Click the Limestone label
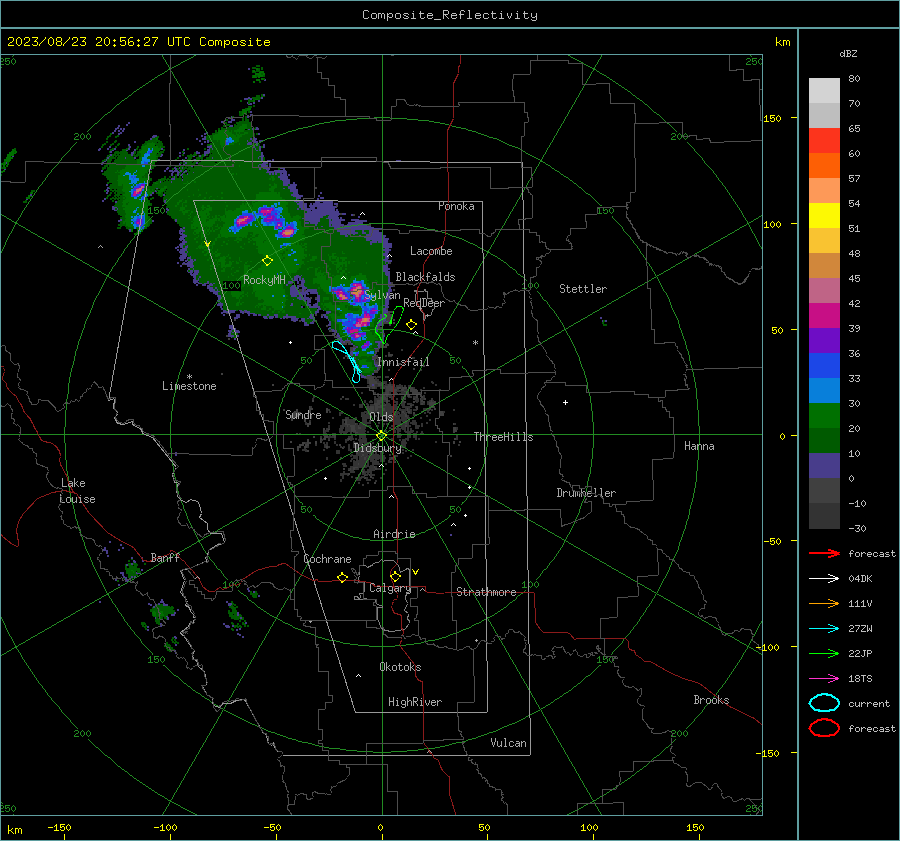The height and width of the screenshot is (841, 900). coord(189,386)
